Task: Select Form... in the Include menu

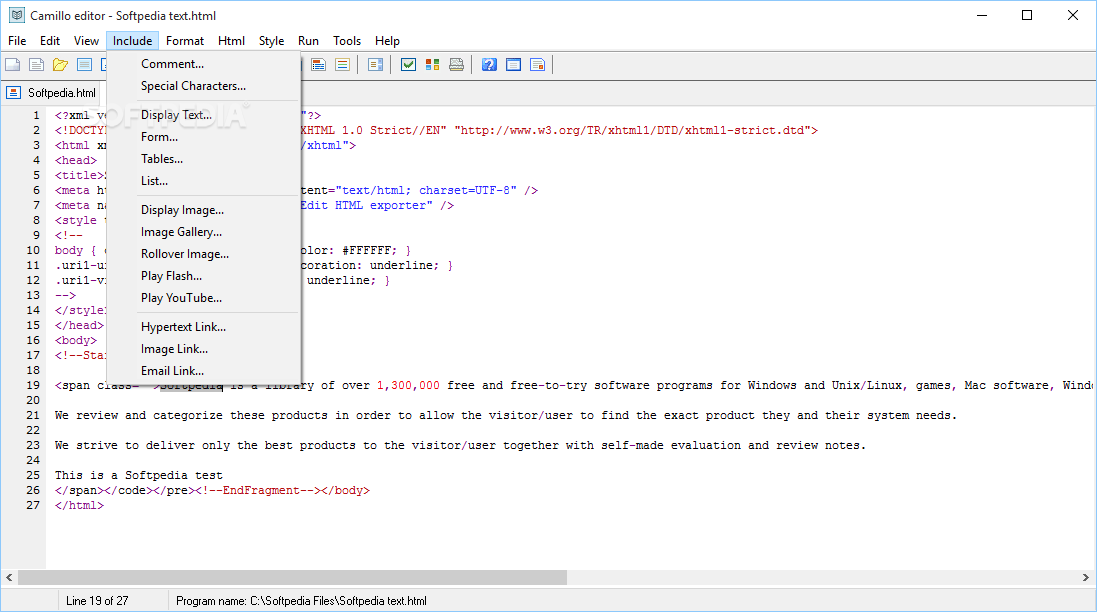Action: pos(204,137)
